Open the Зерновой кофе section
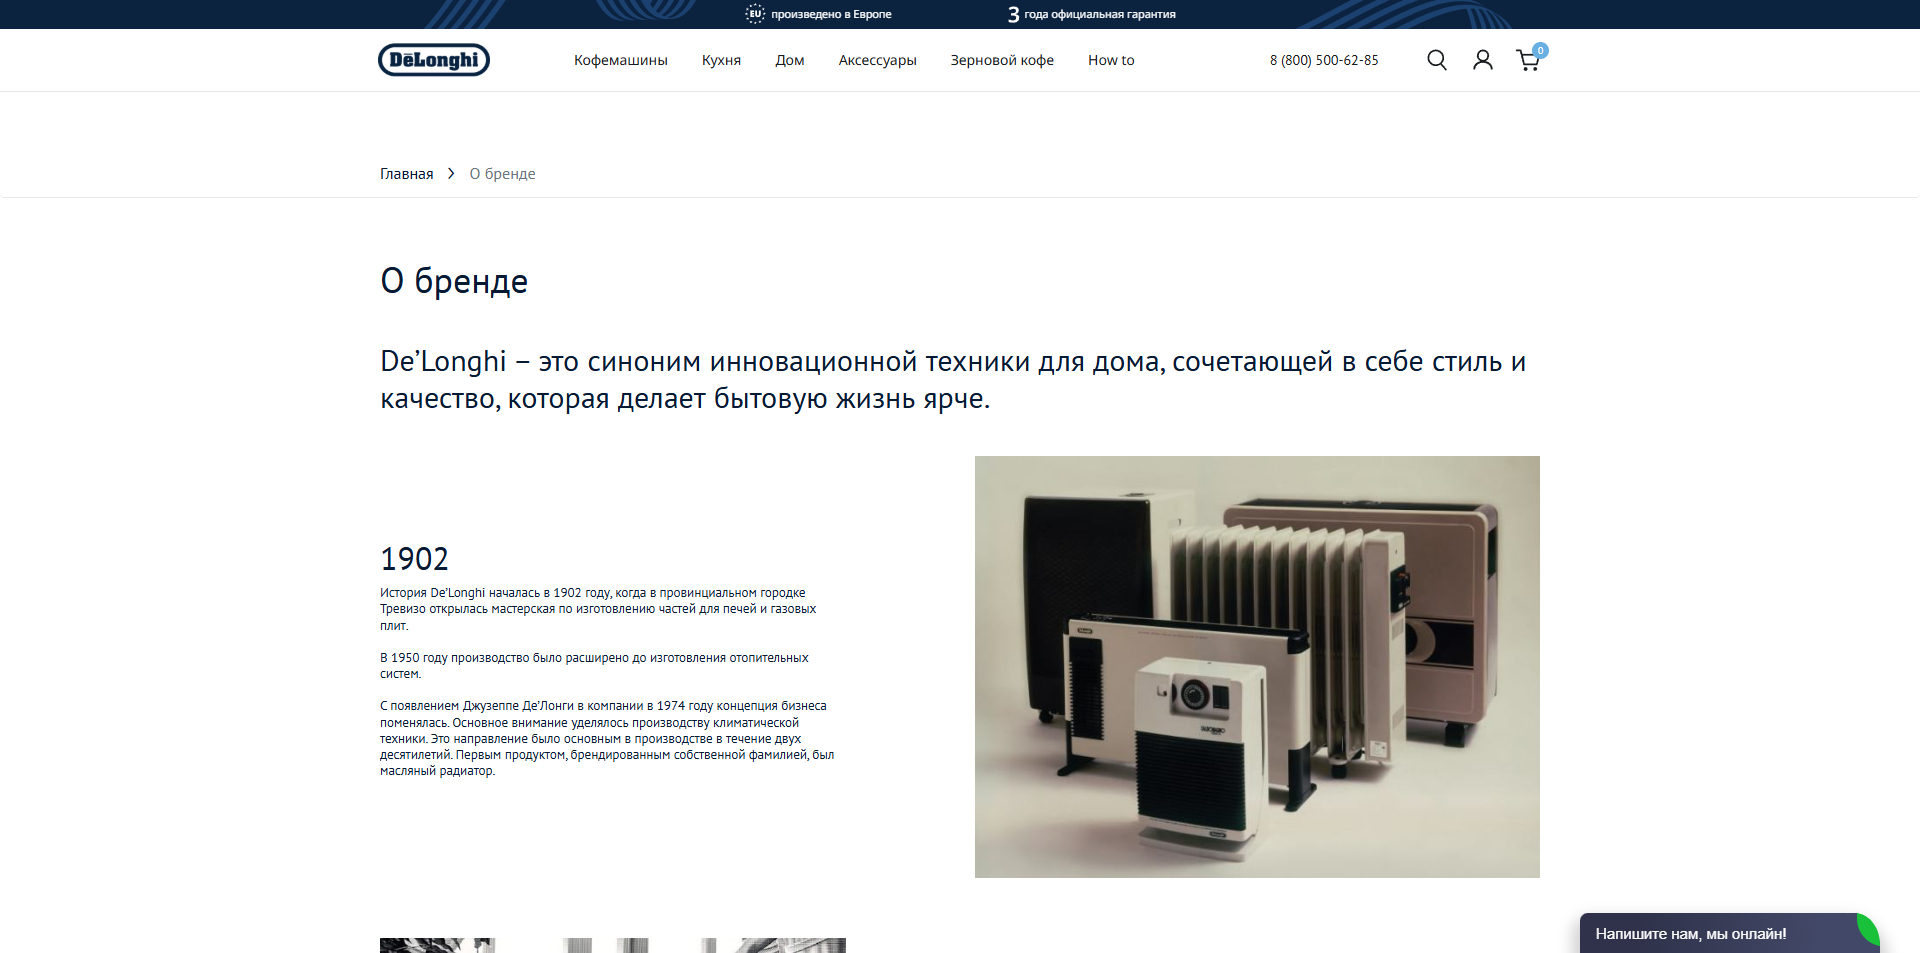 1001,60
